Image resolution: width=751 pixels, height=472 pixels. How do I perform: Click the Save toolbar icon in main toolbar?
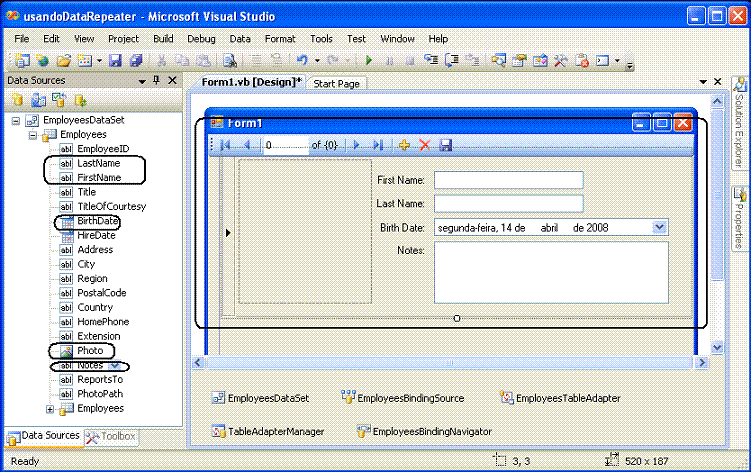point(115,60)
